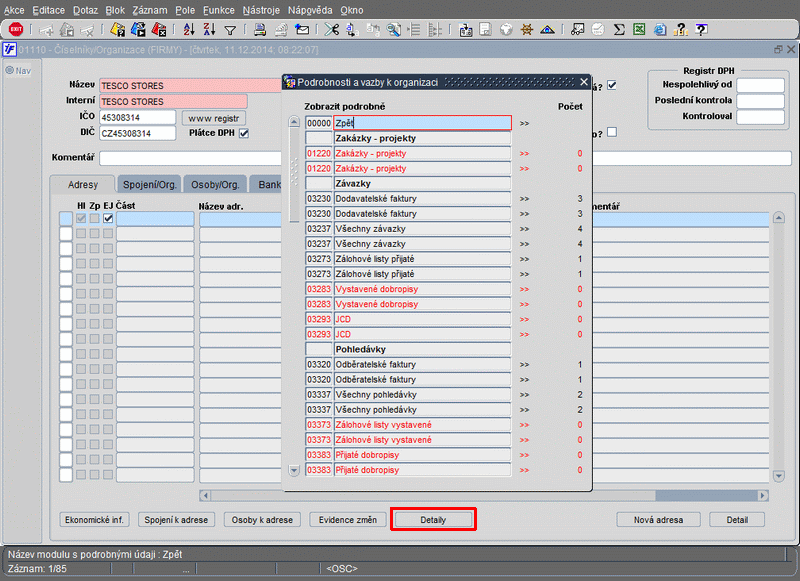800x581 pixels.
Task: Click the question mark window icon at toolbar end
Action: 702,30
